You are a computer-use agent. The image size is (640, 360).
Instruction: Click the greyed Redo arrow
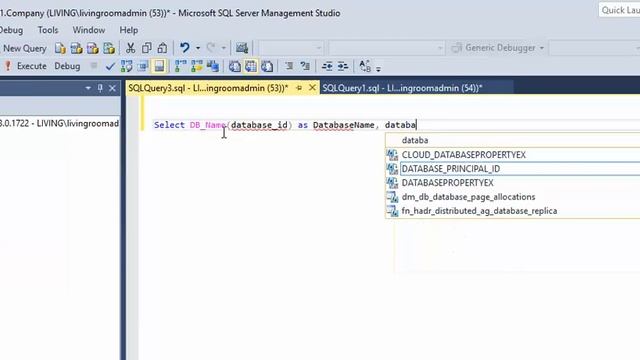(211, 48)
